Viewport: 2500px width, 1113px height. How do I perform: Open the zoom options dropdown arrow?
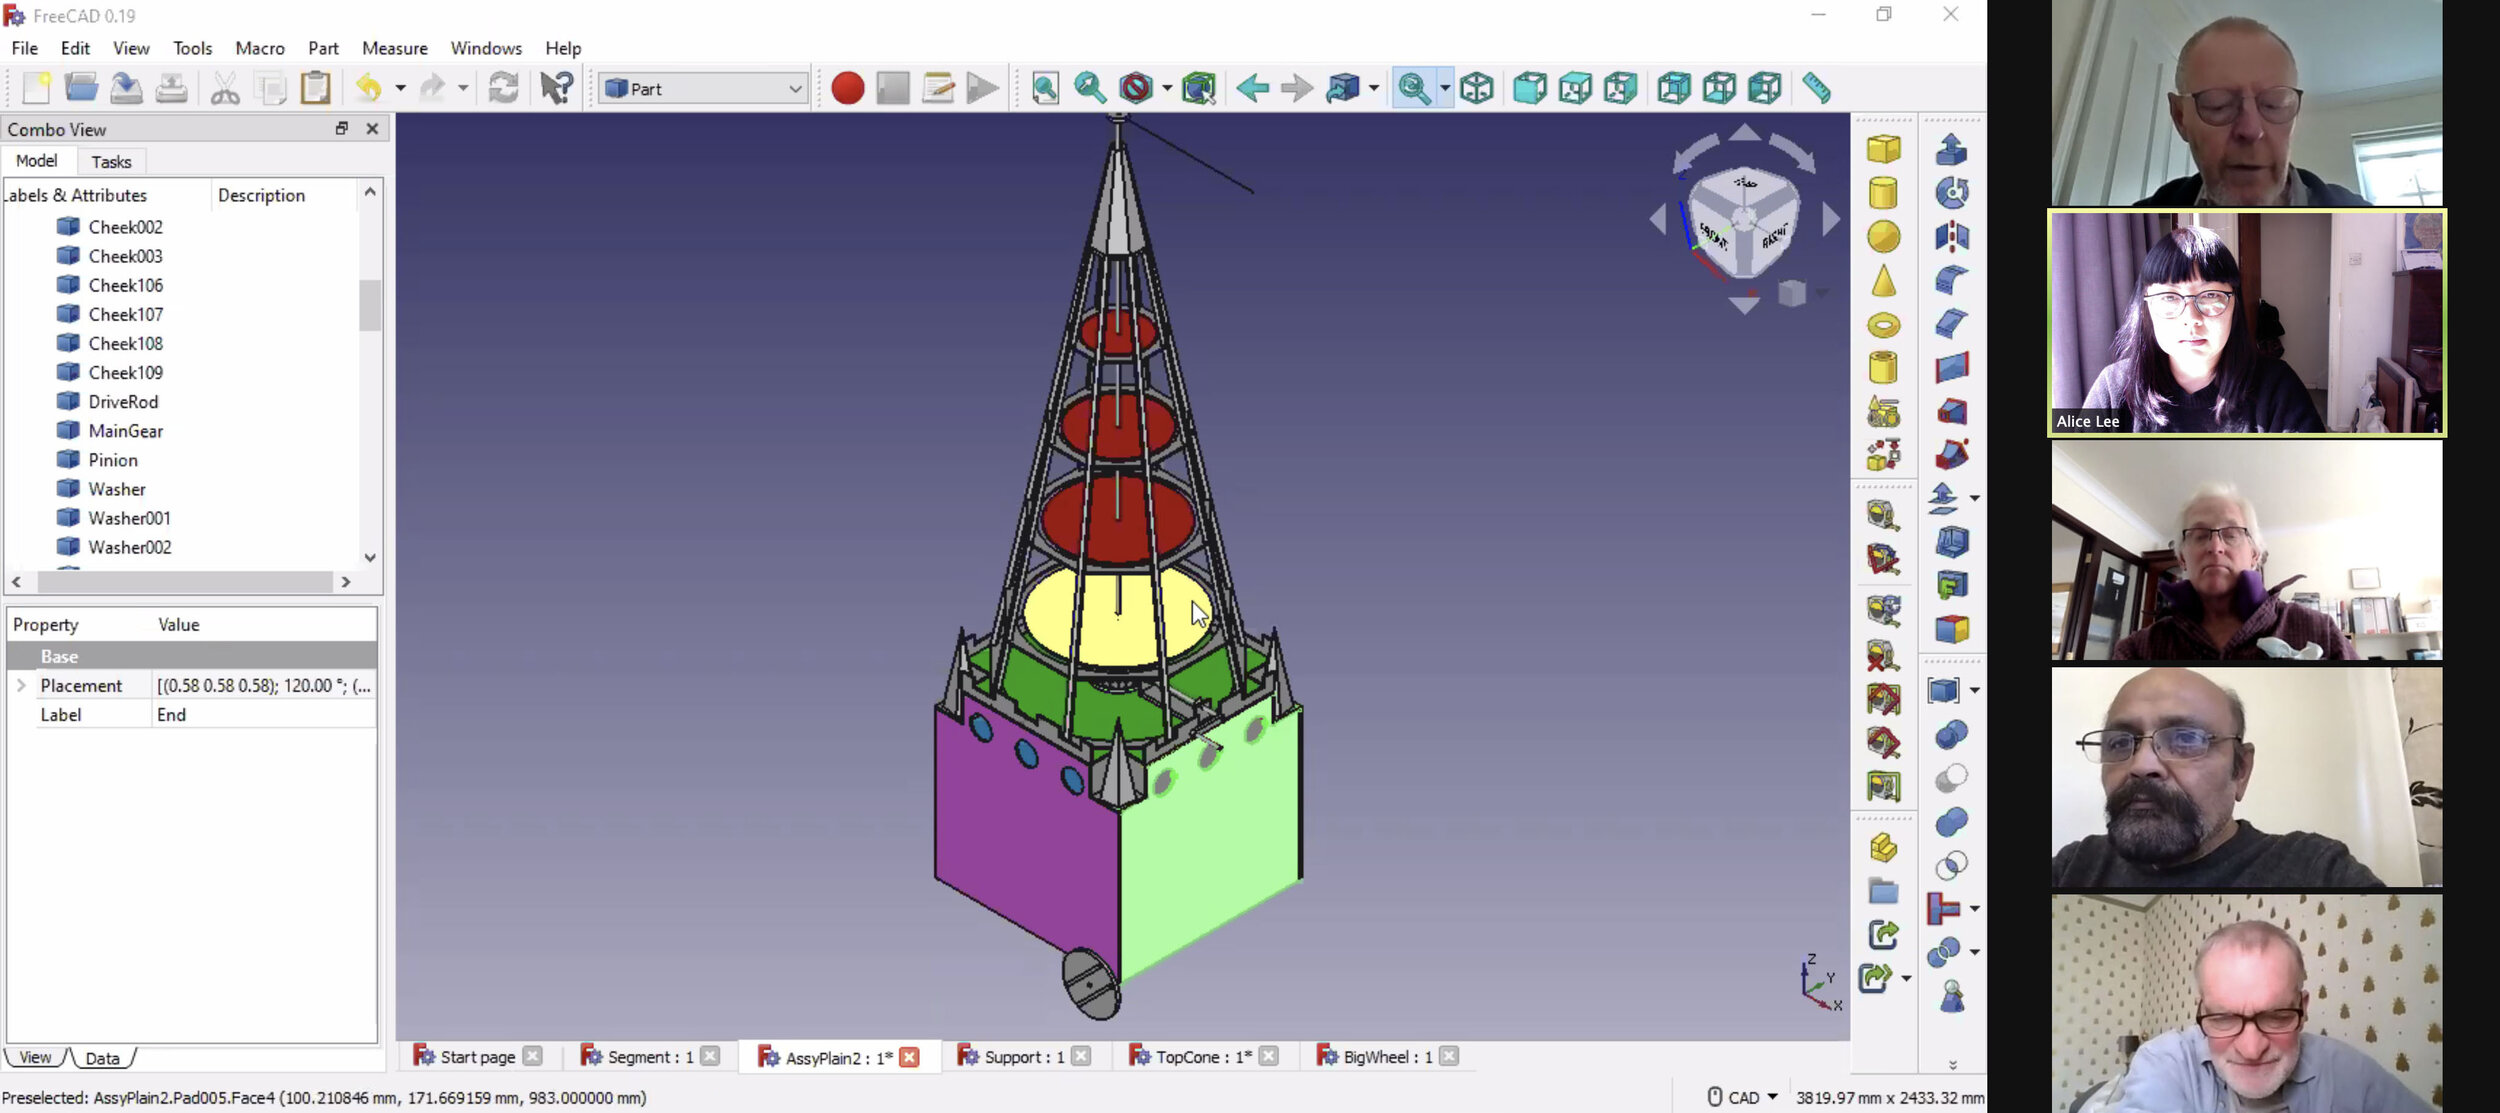tap(1445, 88)
